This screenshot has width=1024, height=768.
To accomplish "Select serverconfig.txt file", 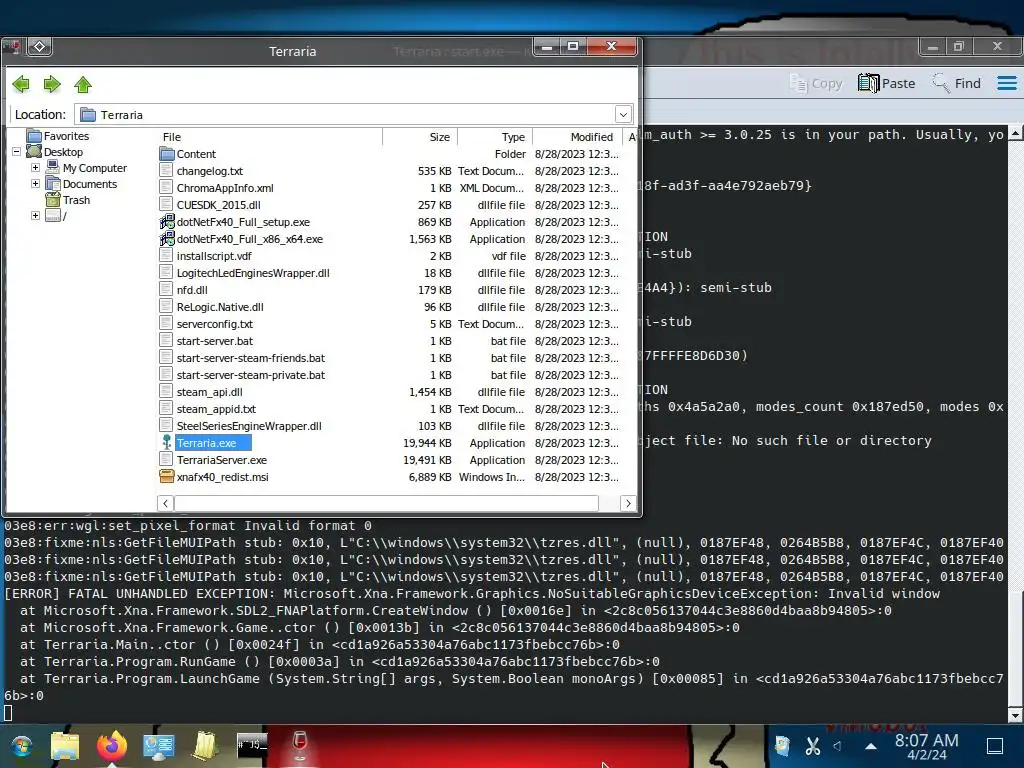I will [x=214, y=324].
